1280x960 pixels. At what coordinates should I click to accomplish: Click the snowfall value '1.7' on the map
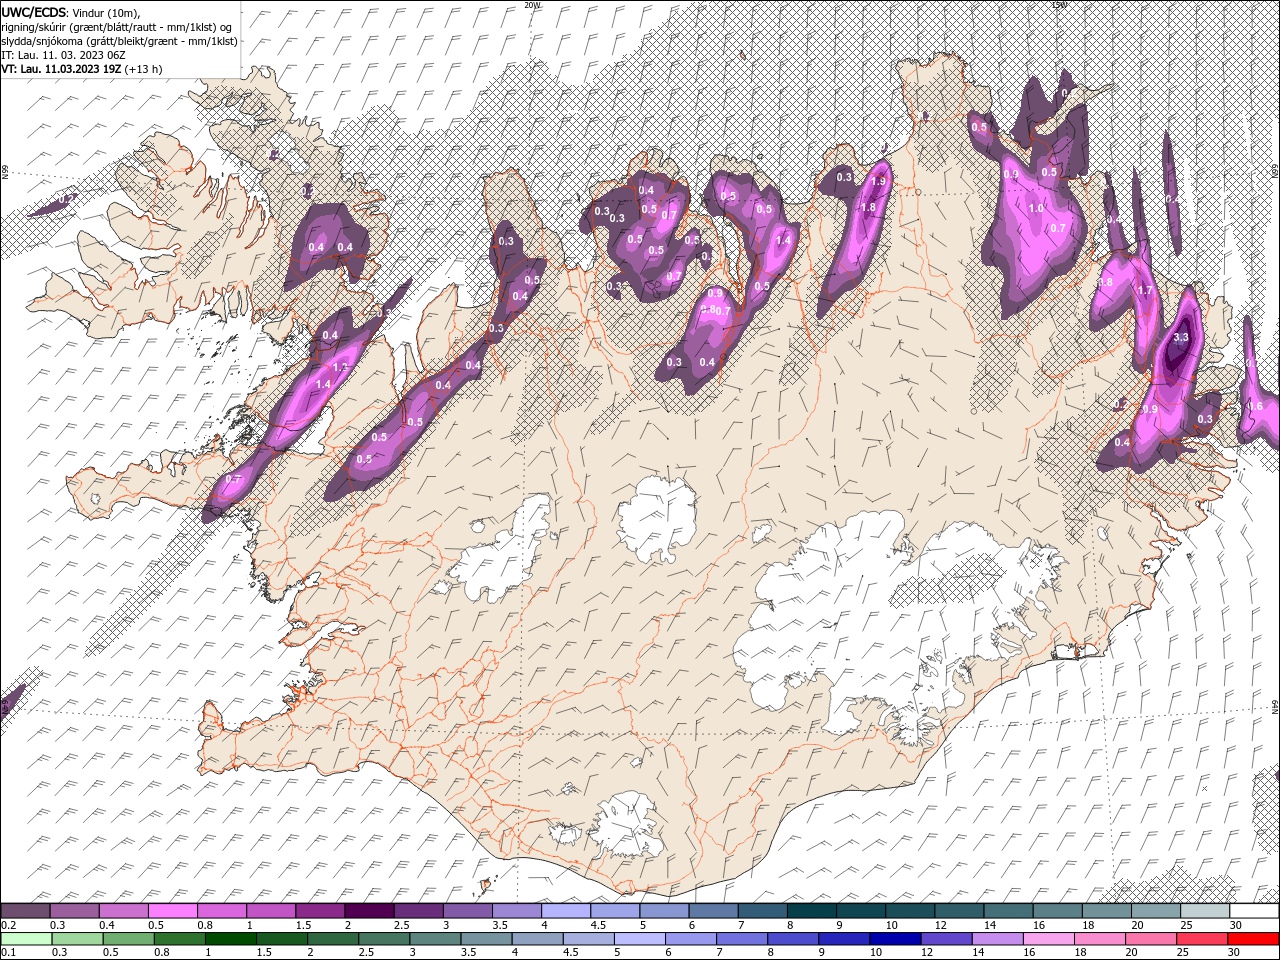(x=1146, y=290)
